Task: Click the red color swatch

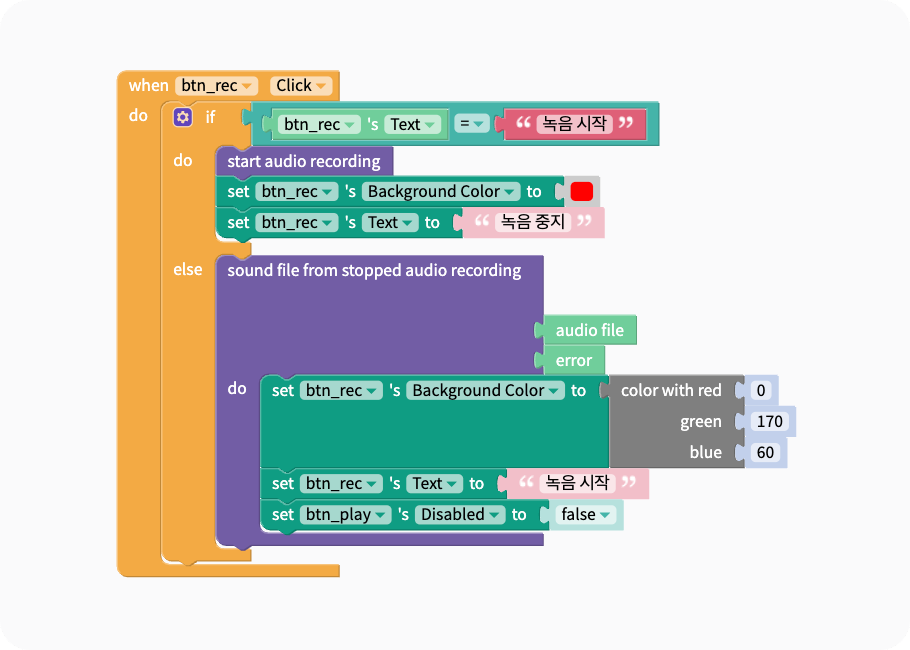Action: (582, 192)
